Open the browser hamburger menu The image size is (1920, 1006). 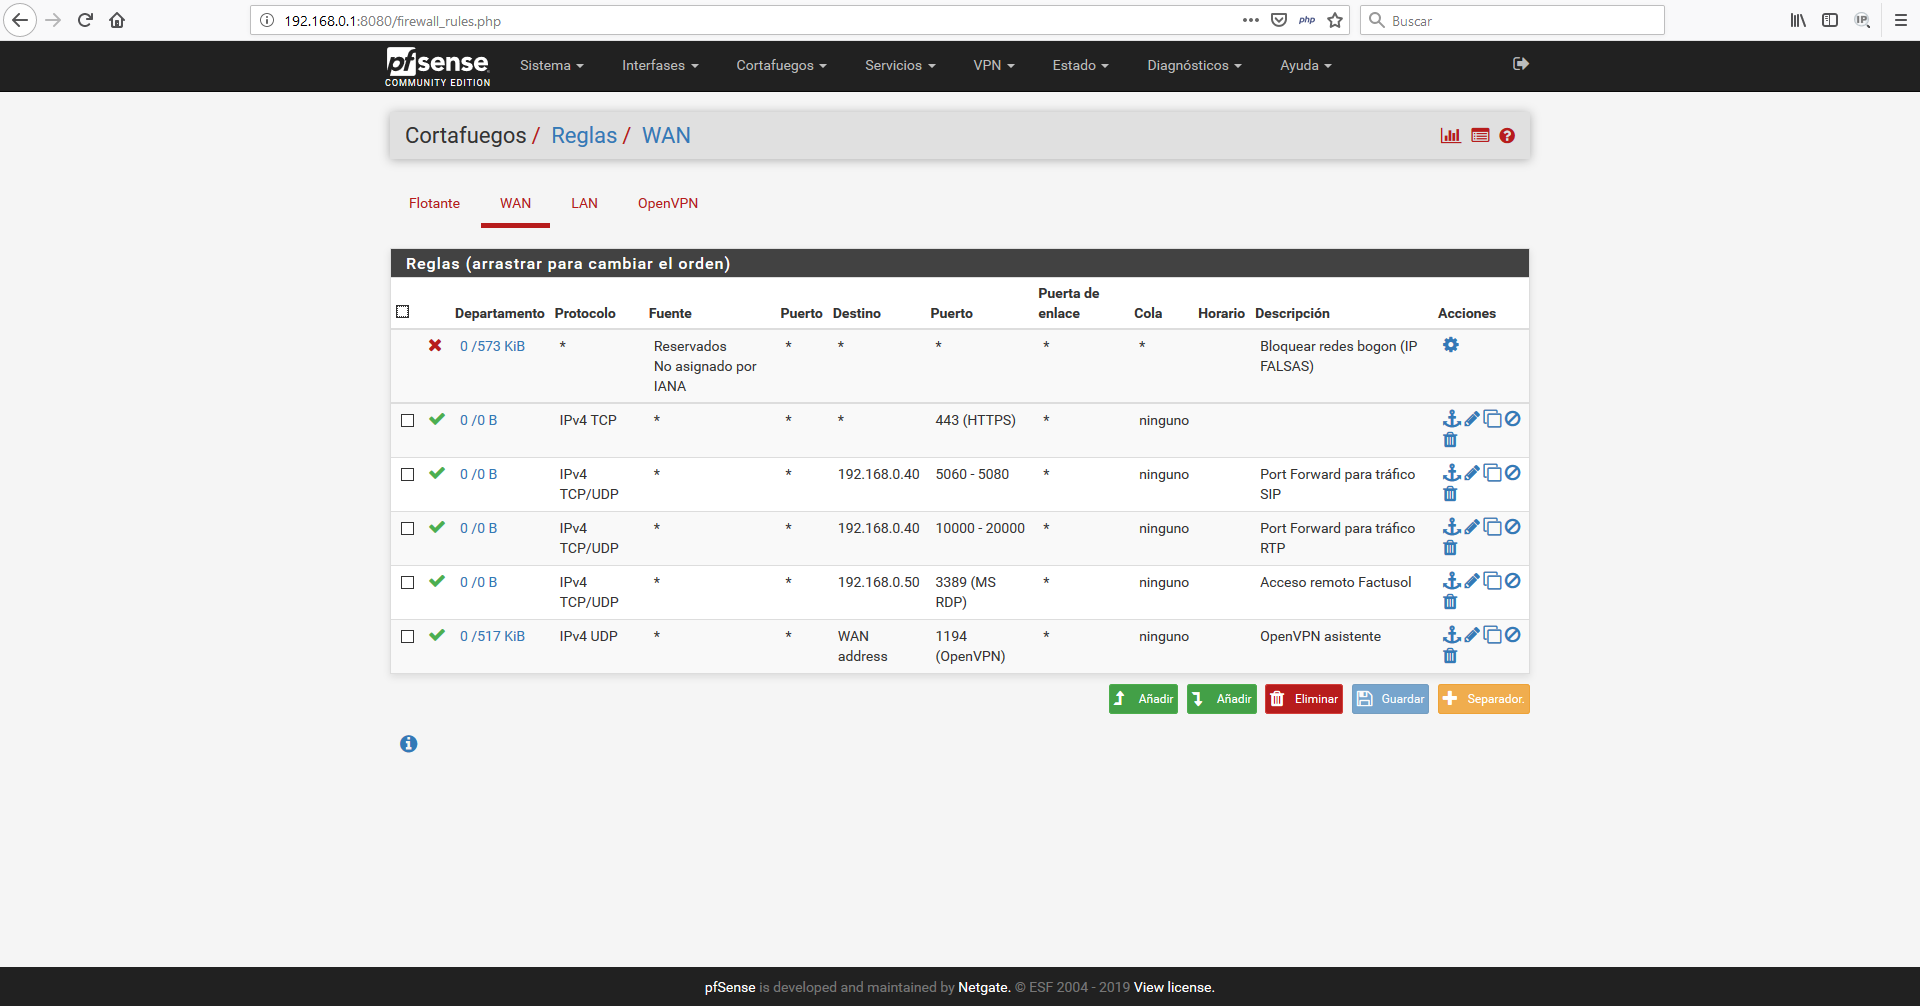(1901, 20)
